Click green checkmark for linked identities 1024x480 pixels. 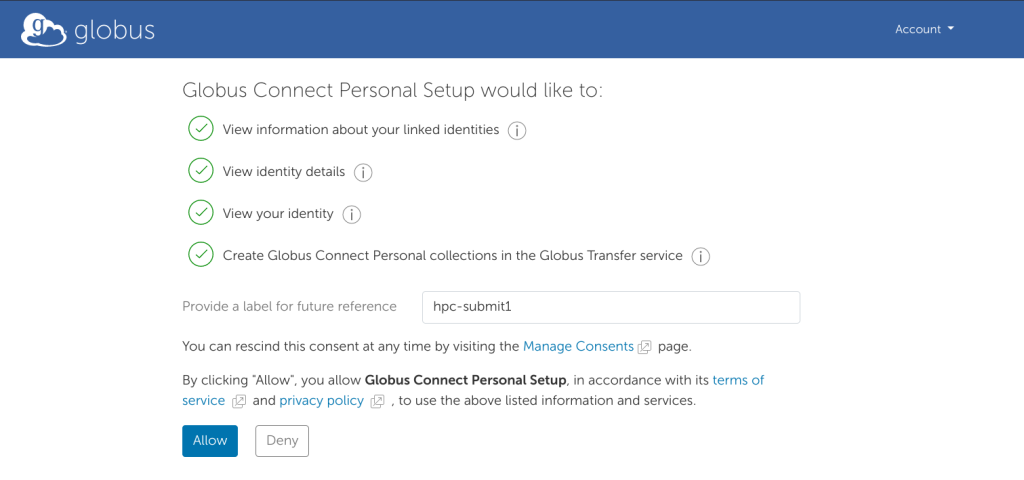(x=201, y=129)
